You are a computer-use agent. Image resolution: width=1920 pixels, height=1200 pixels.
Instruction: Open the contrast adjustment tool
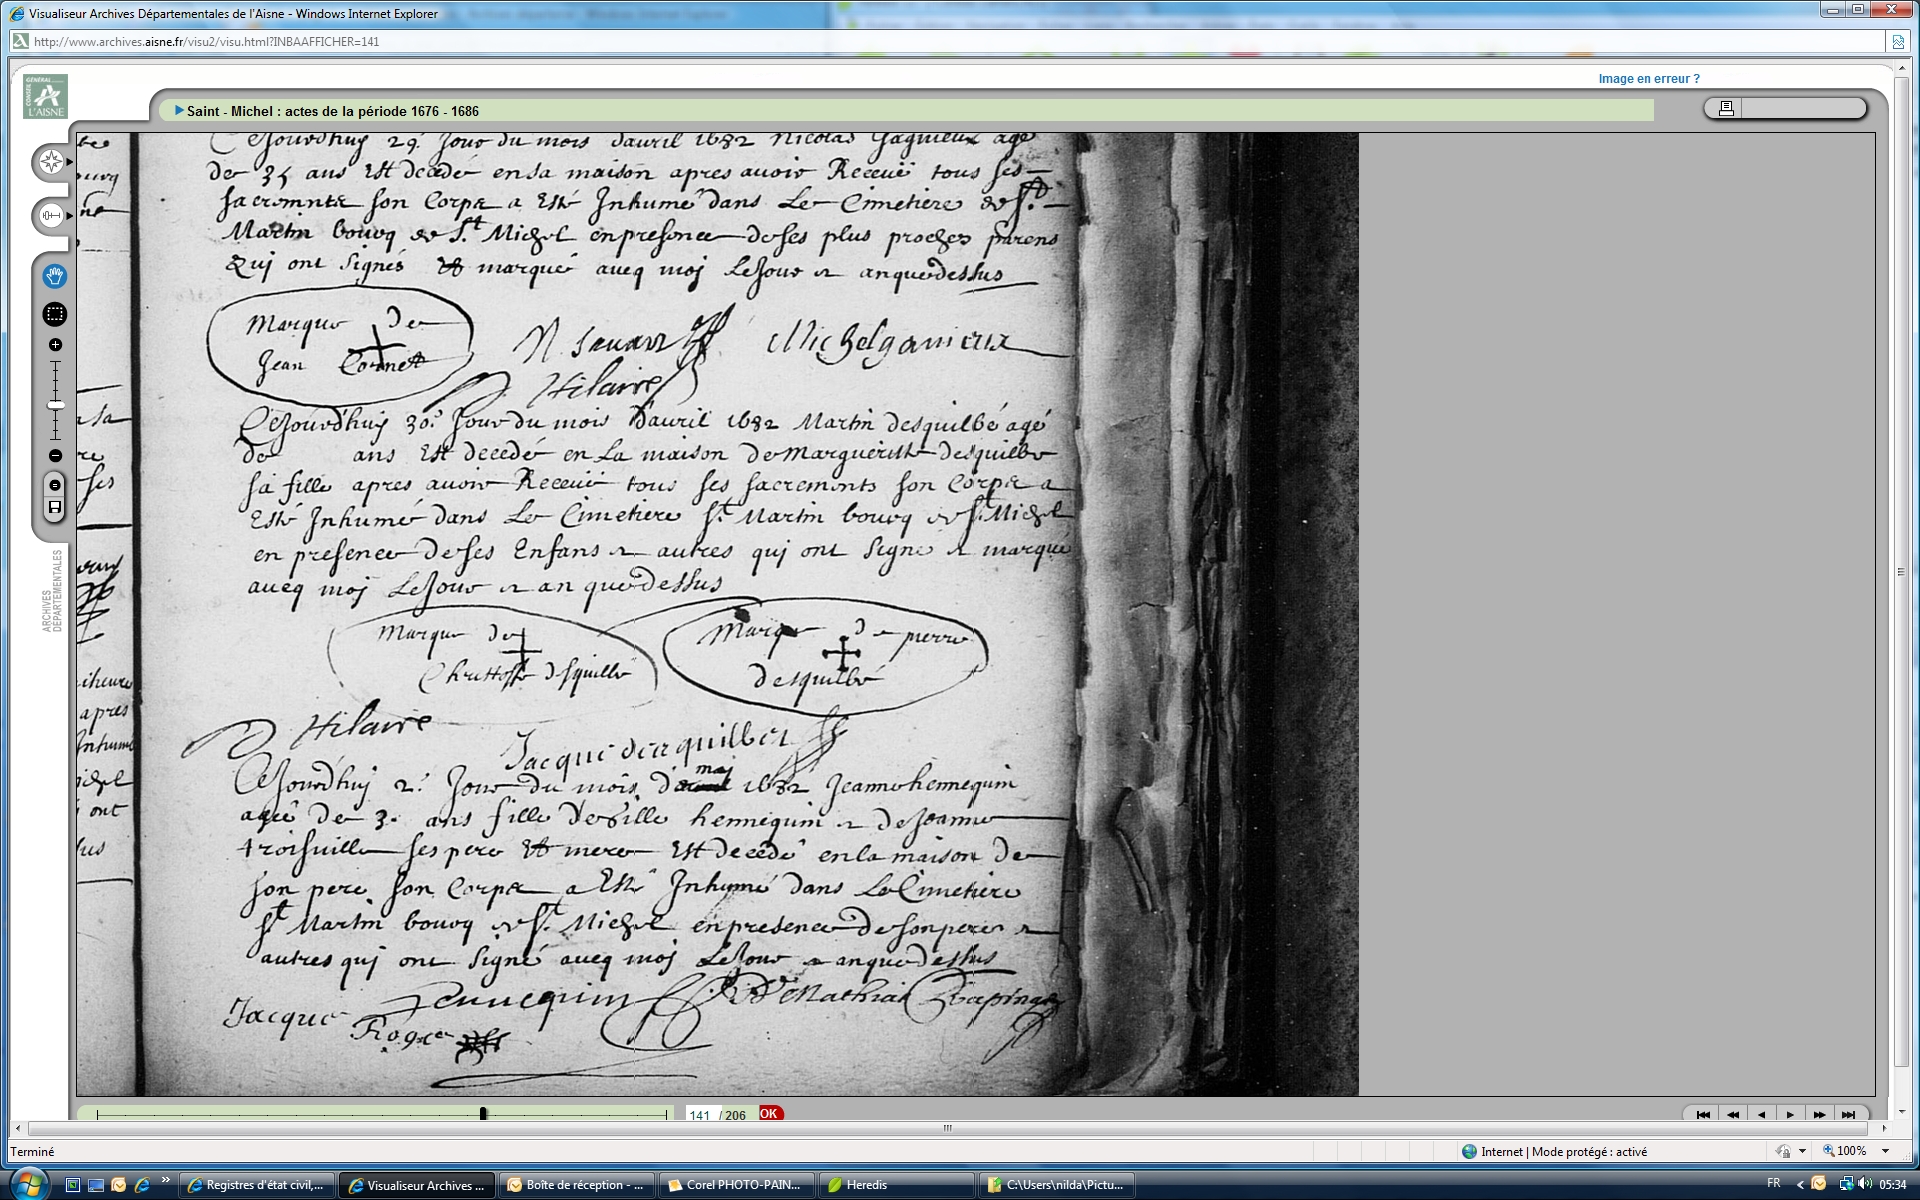[51, 215]
